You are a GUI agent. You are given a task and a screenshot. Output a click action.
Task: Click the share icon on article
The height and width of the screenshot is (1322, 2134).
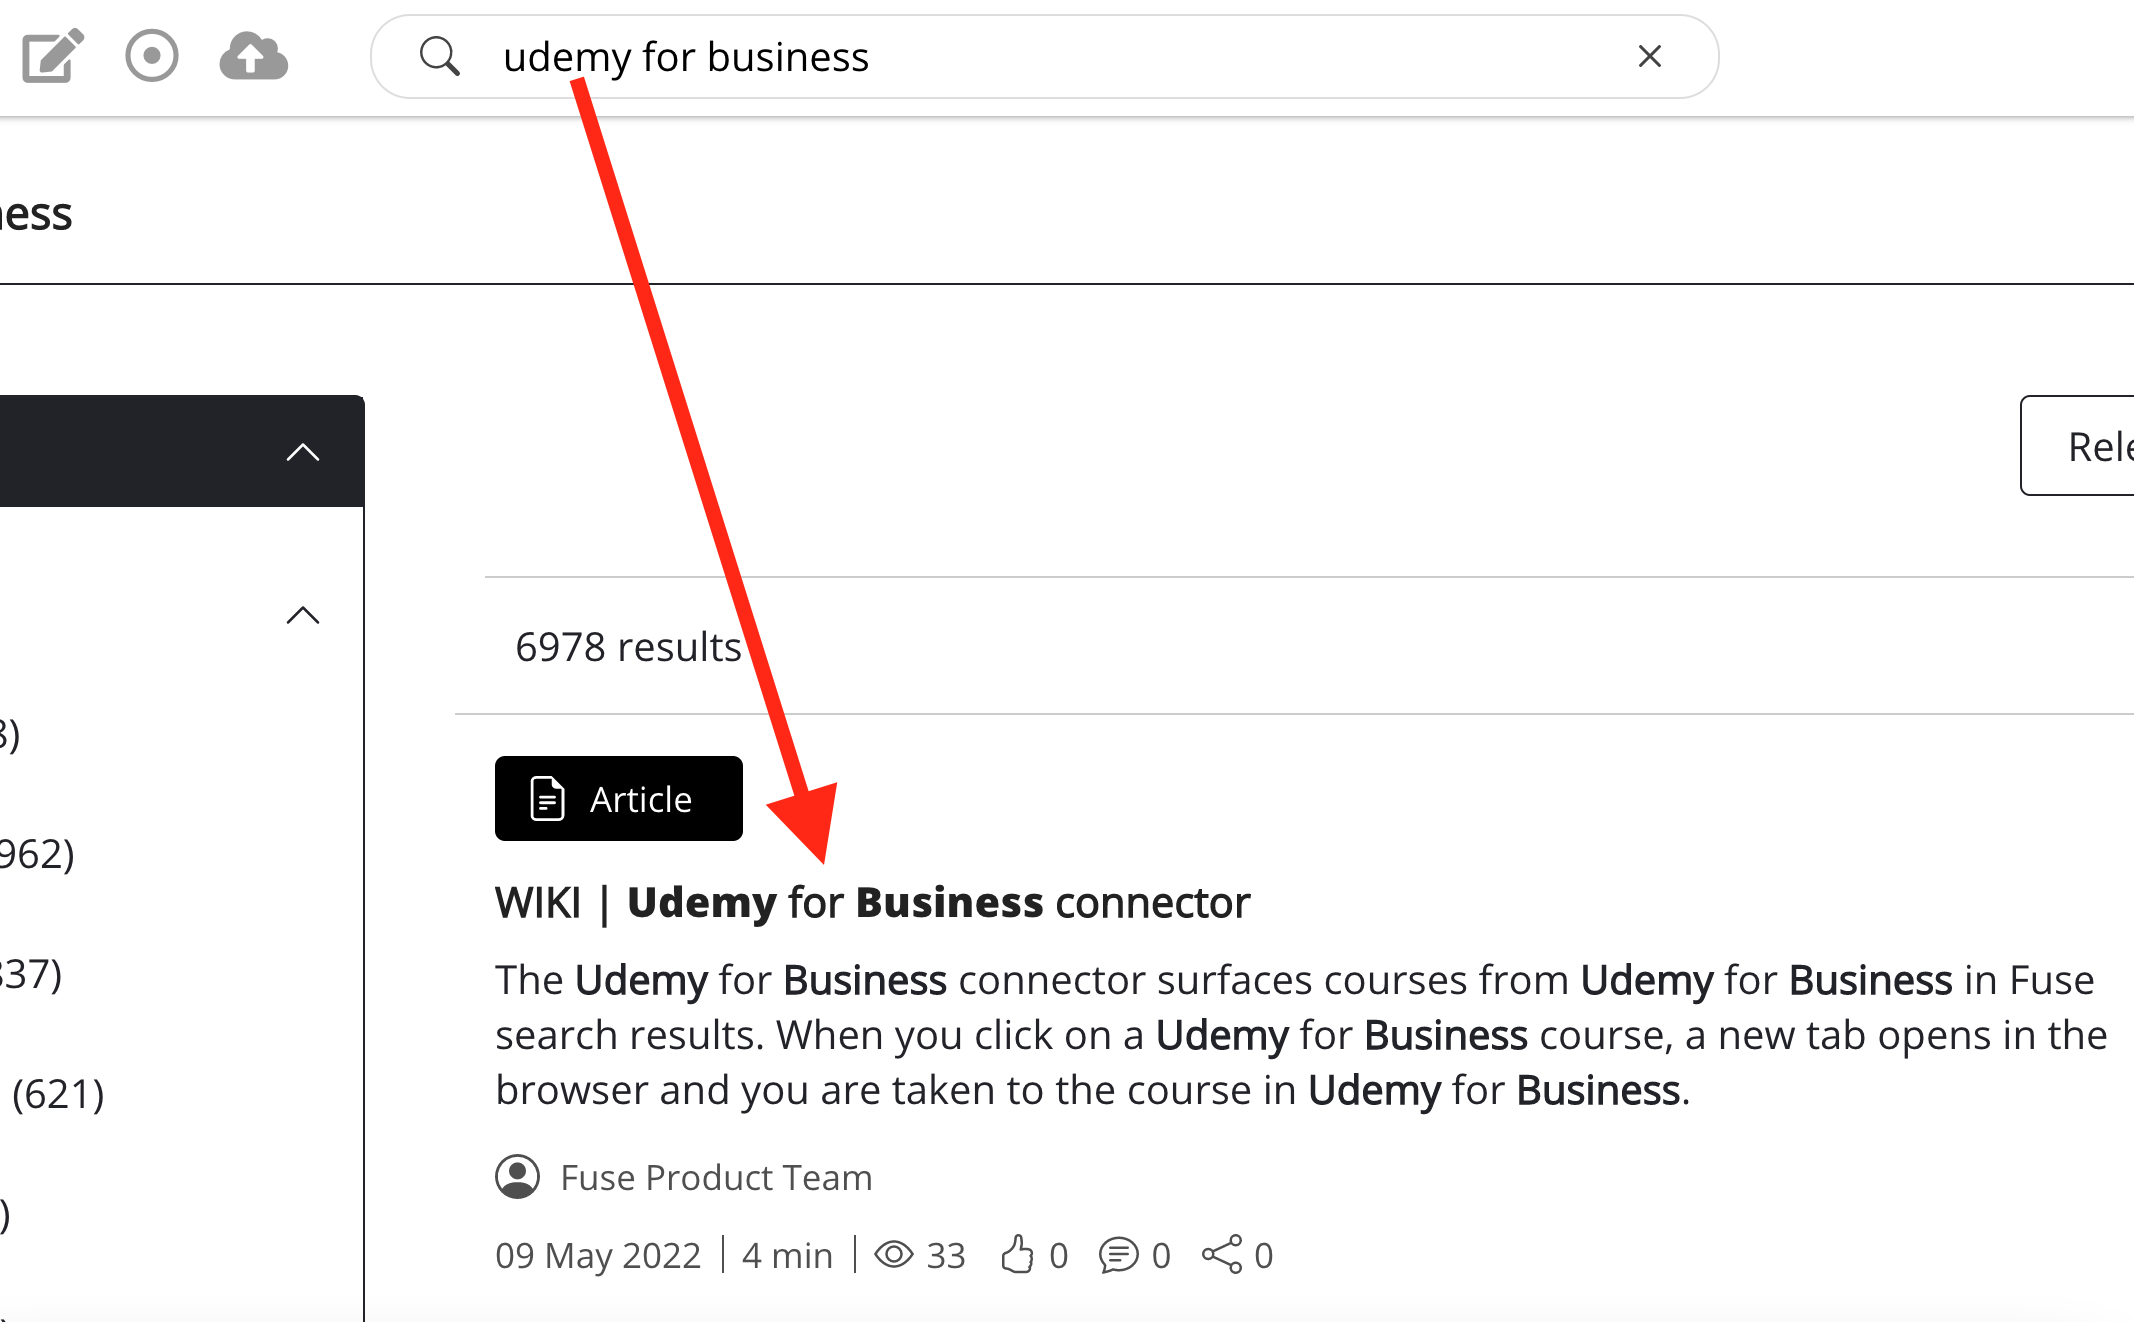coord(1222,1254)
